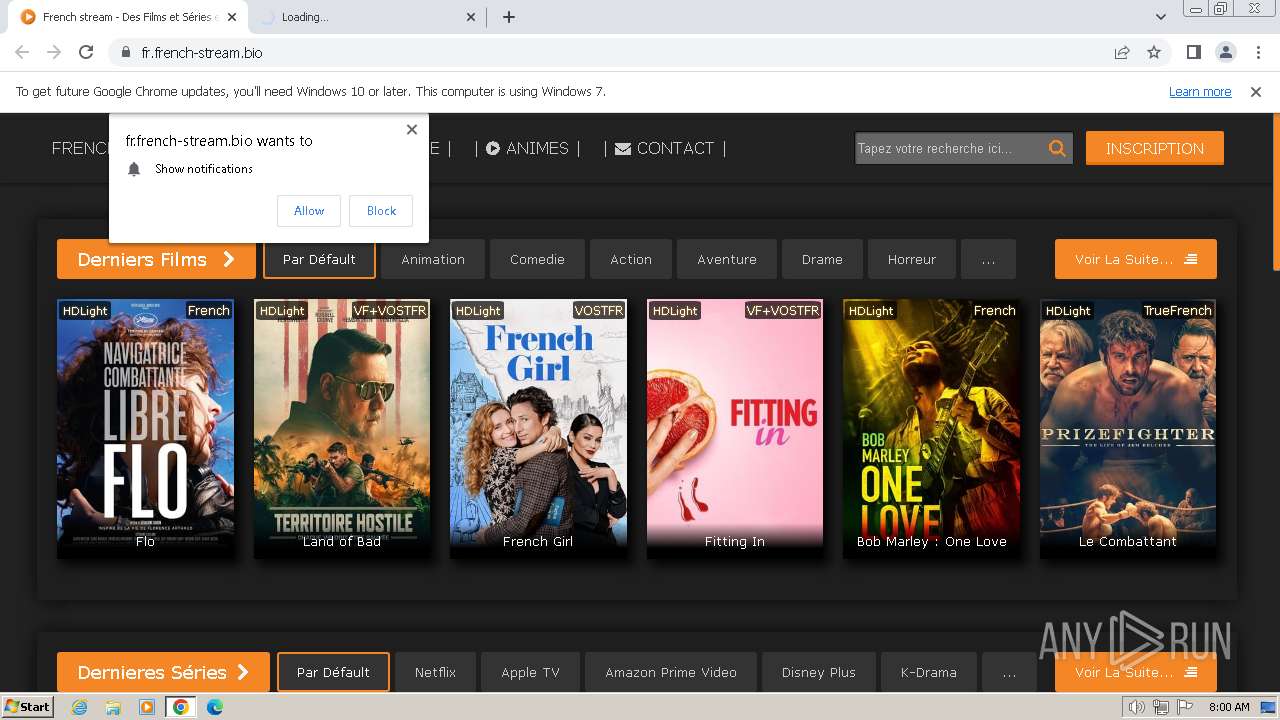Screen dimensions: 1280x720
Task: Select the Apple TV series tab
Action: [x=530, y=672]
